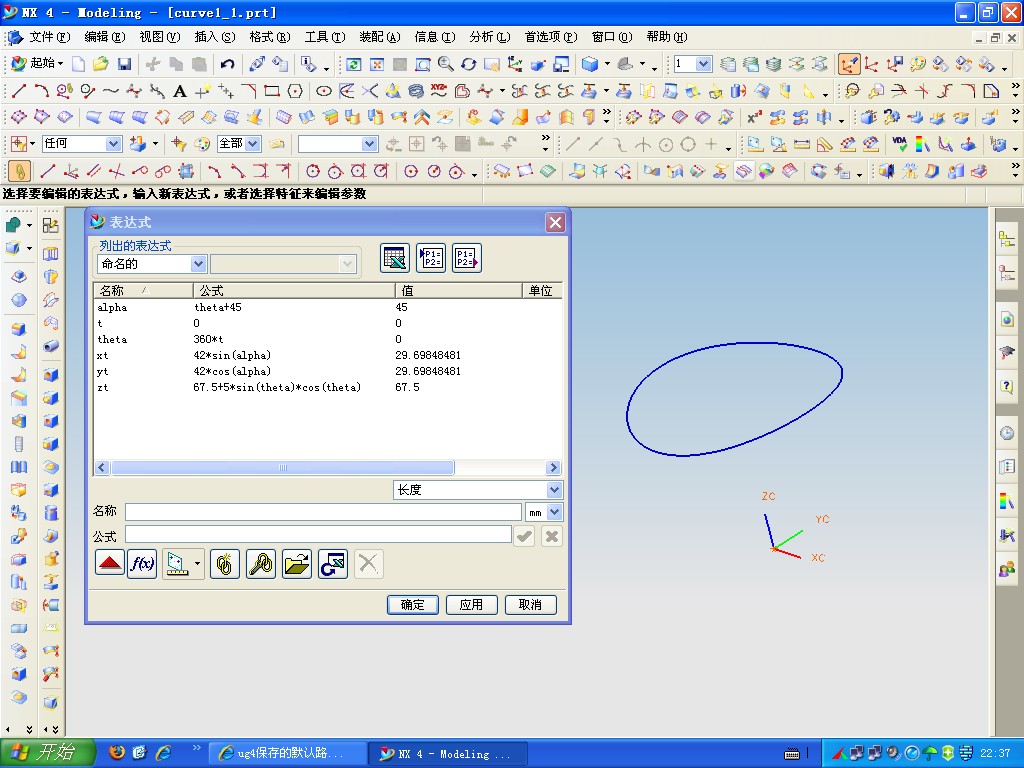Create multiple interpart expressions icon

466,258
